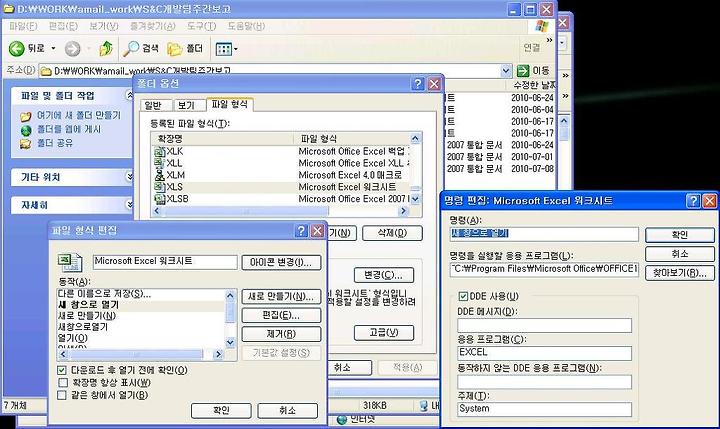Viewport: 720px width, 429px height.
Task: Open the 편집(E) menu
Action: (63, 26)
